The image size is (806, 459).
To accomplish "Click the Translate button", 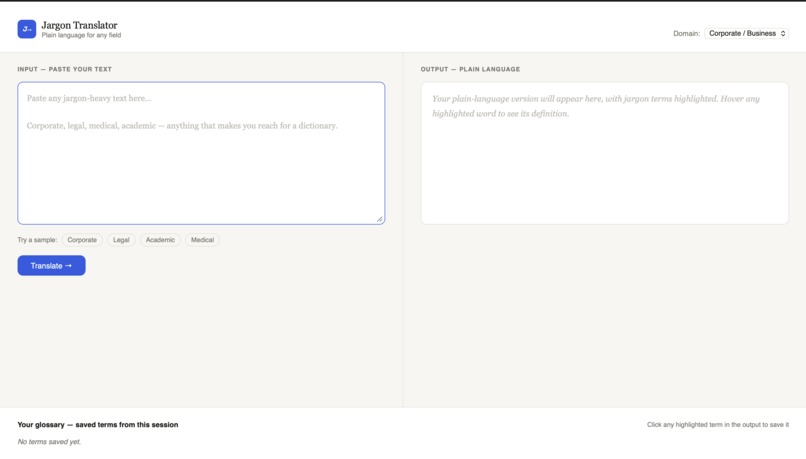I will [51, 266].
